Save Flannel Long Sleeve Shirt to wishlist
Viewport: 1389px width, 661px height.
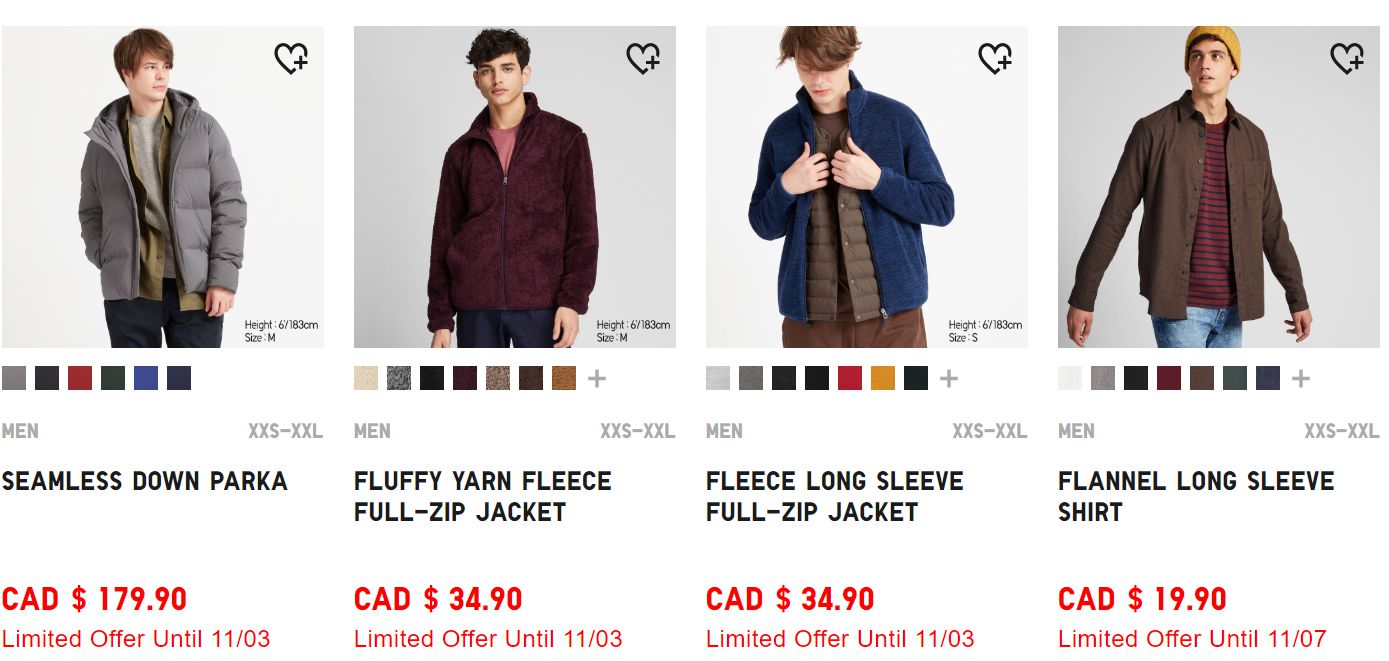click(x=1347, y=59)
